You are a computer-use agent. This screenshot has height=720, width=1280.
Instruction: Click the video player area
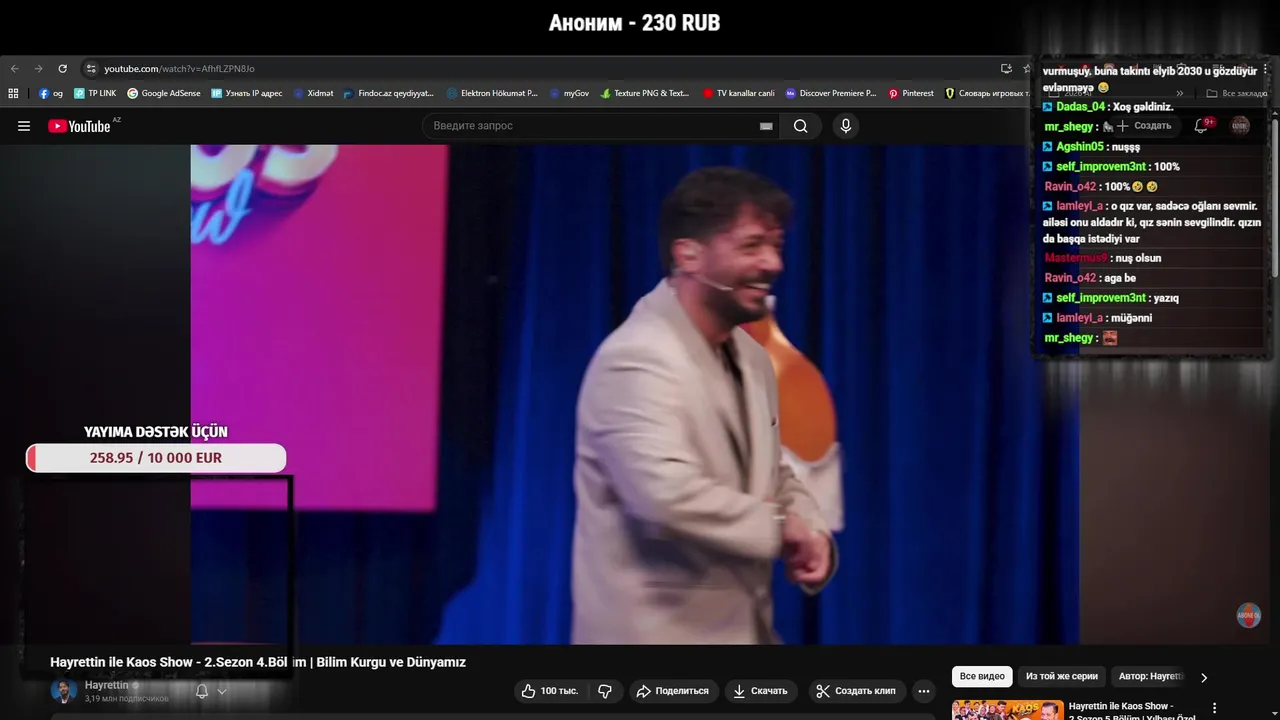[635, 395]
